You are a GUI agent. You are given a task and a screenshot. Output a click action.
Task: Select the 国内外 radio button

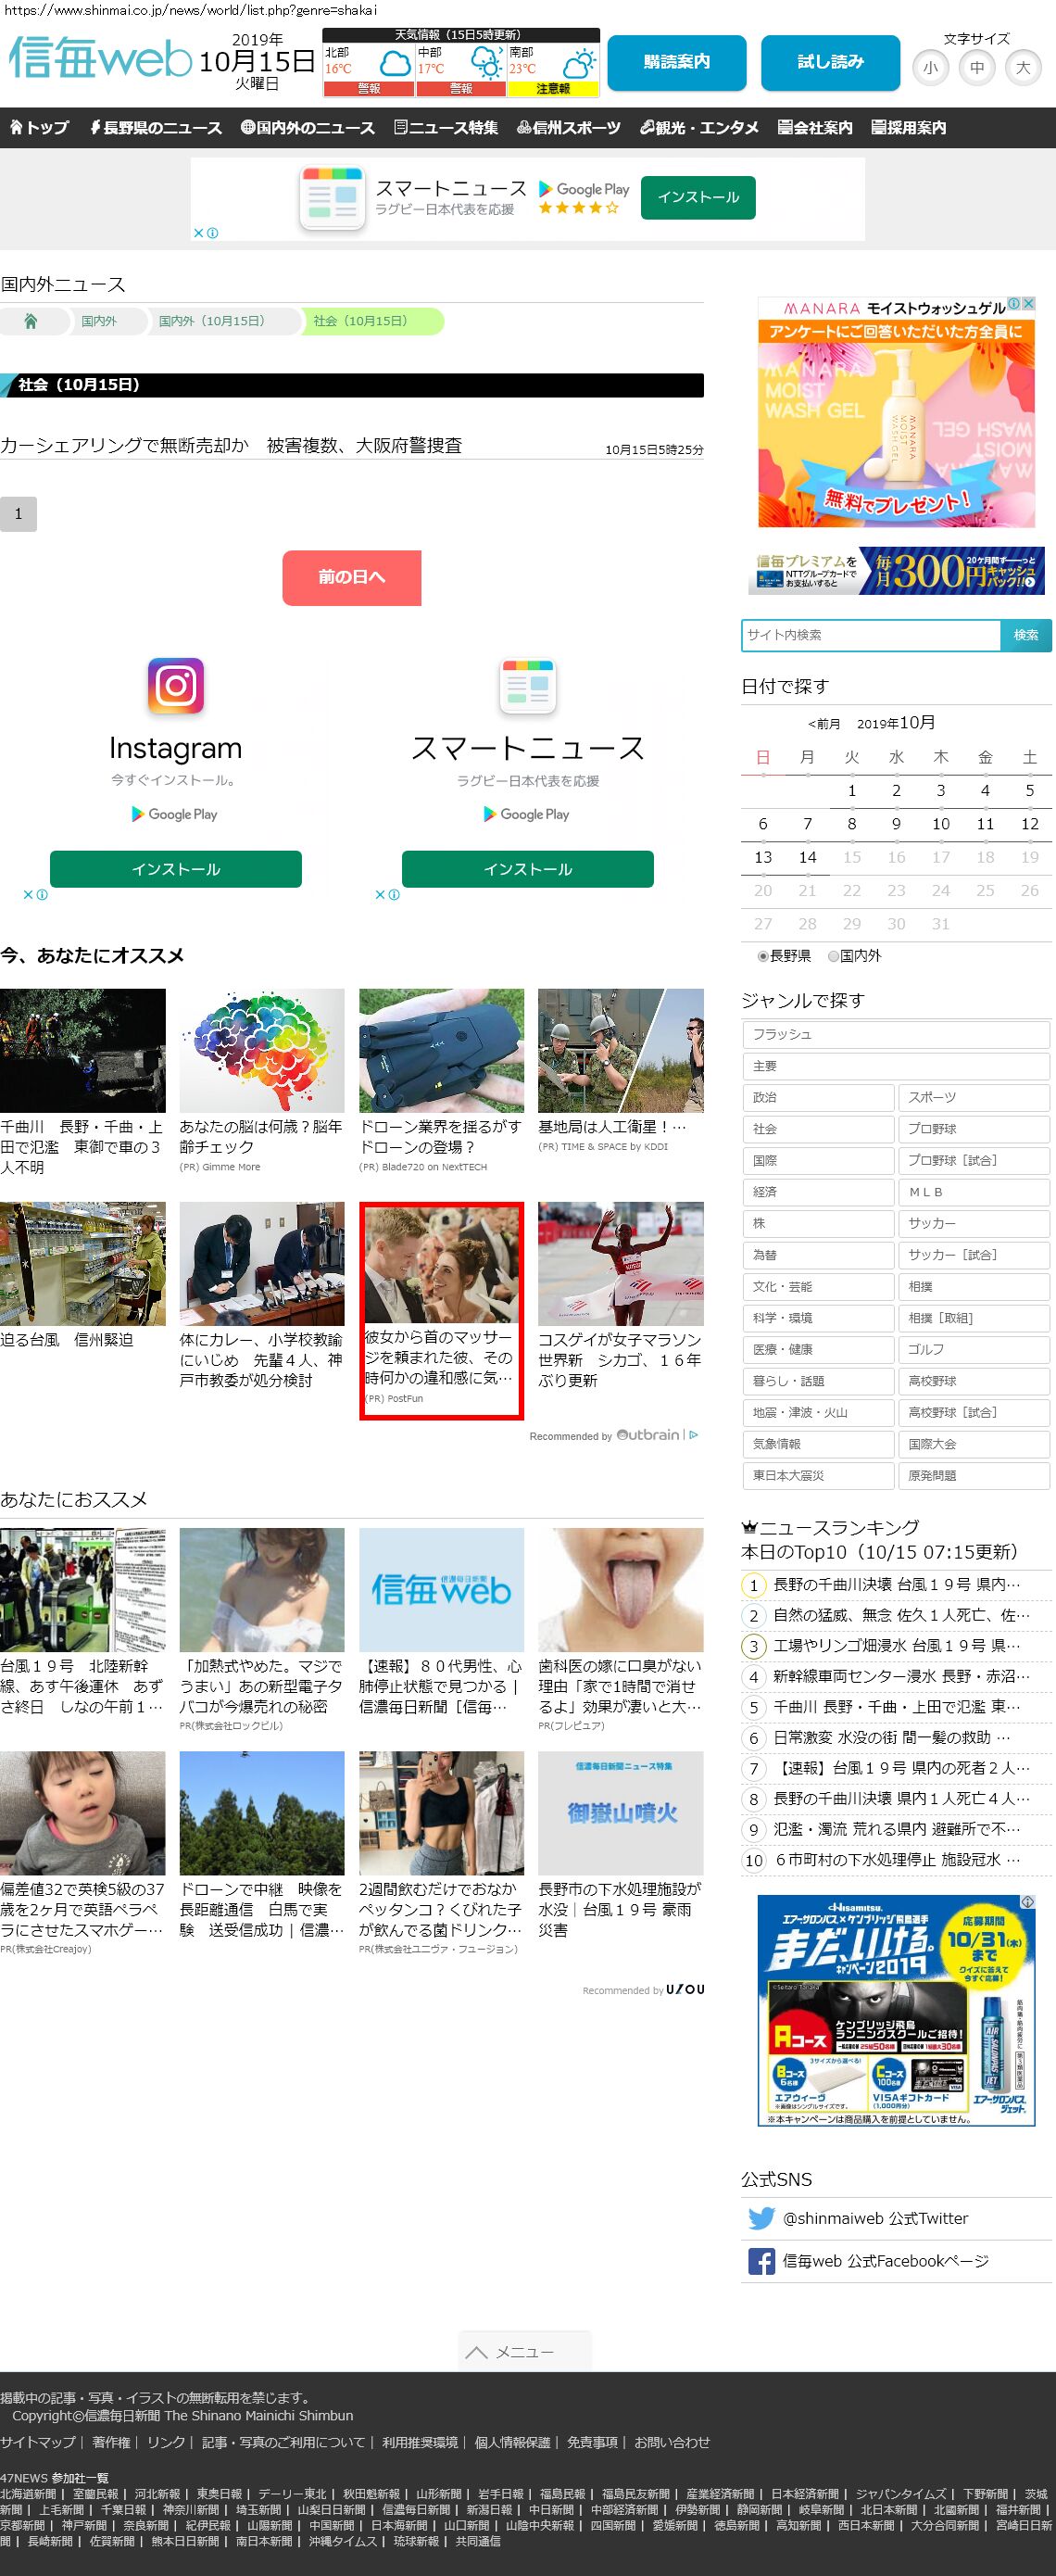tap(833, 956)
